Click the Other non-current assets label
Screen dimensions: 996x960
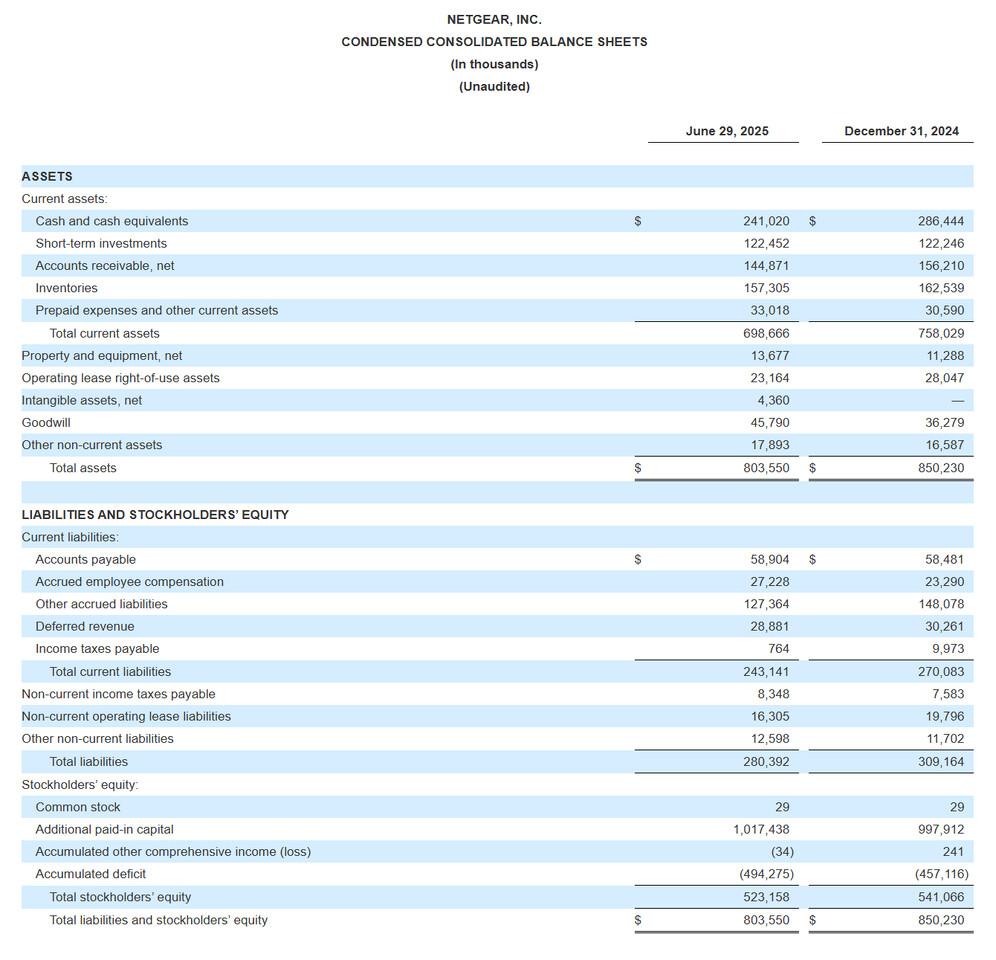pos(92,445)
